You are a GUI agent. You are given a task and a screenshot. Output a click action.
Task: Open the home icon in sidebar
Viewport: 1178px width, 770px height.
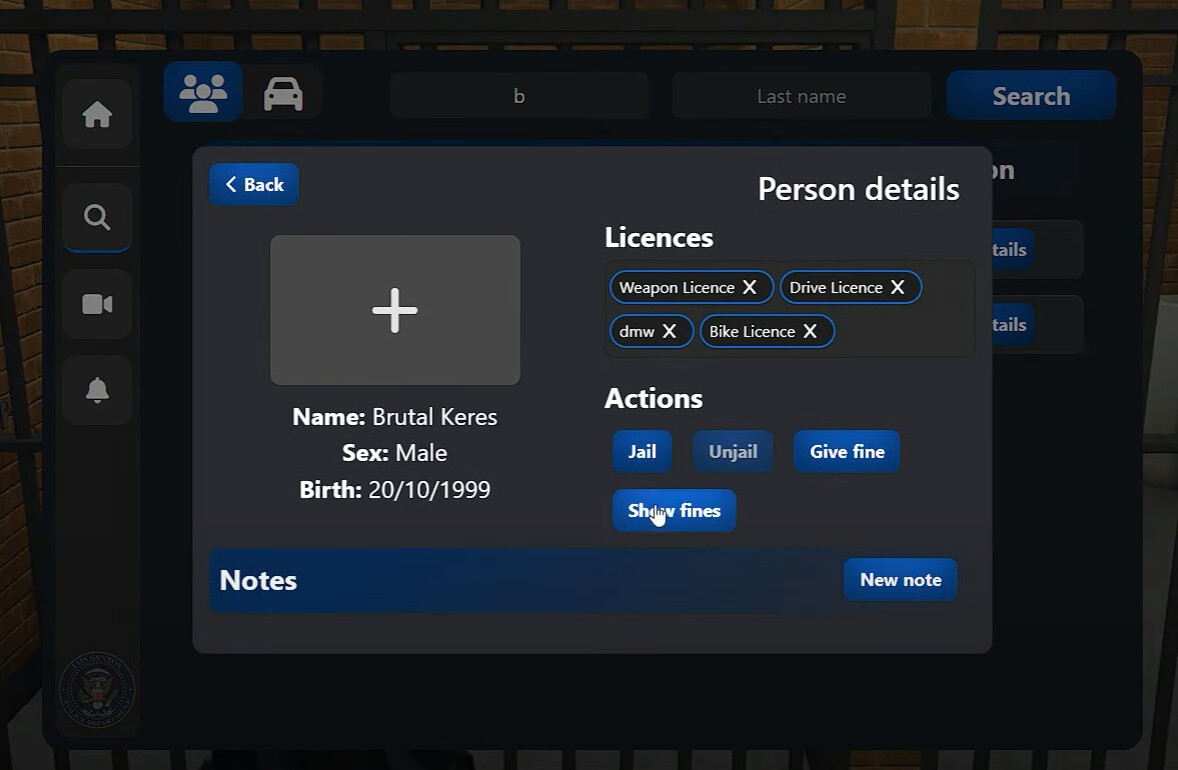(x=97, y=115)
